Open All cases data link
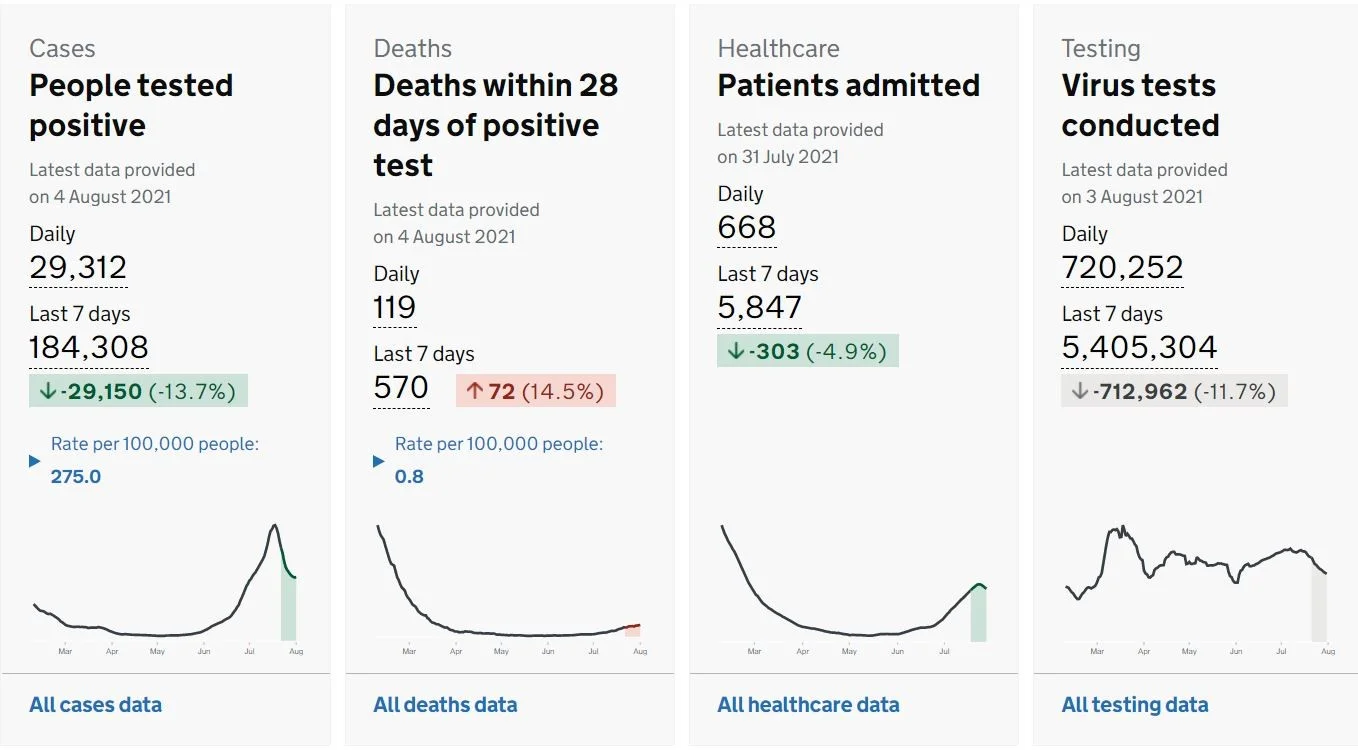Image resolution: width=1358 pixels, height=750 pixels. click(96, 705)
